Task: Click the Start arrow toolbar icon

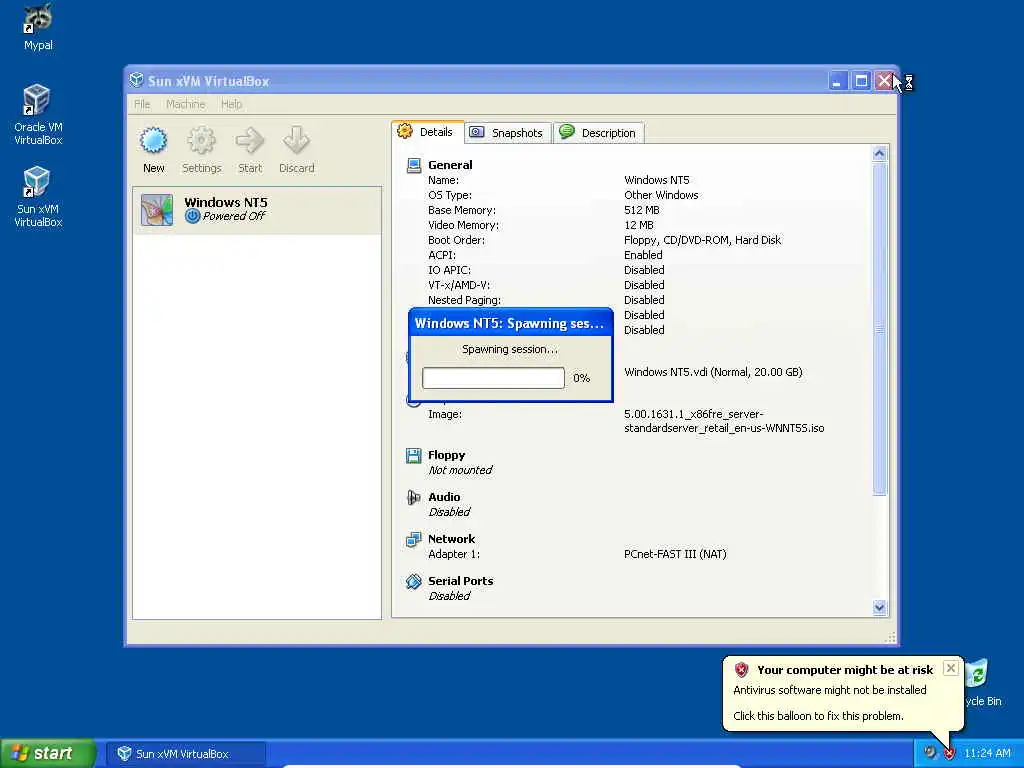Action: [249, 140]
